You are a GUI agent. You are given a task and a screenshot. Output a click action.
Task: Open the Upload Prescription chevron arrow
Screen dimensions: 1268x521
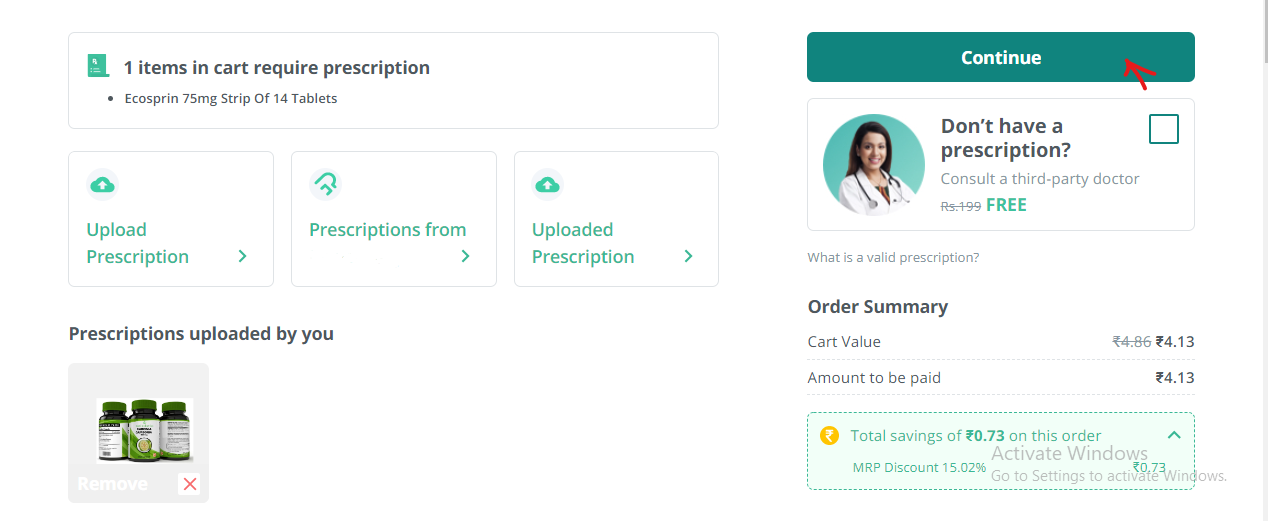tap(242, 257)
